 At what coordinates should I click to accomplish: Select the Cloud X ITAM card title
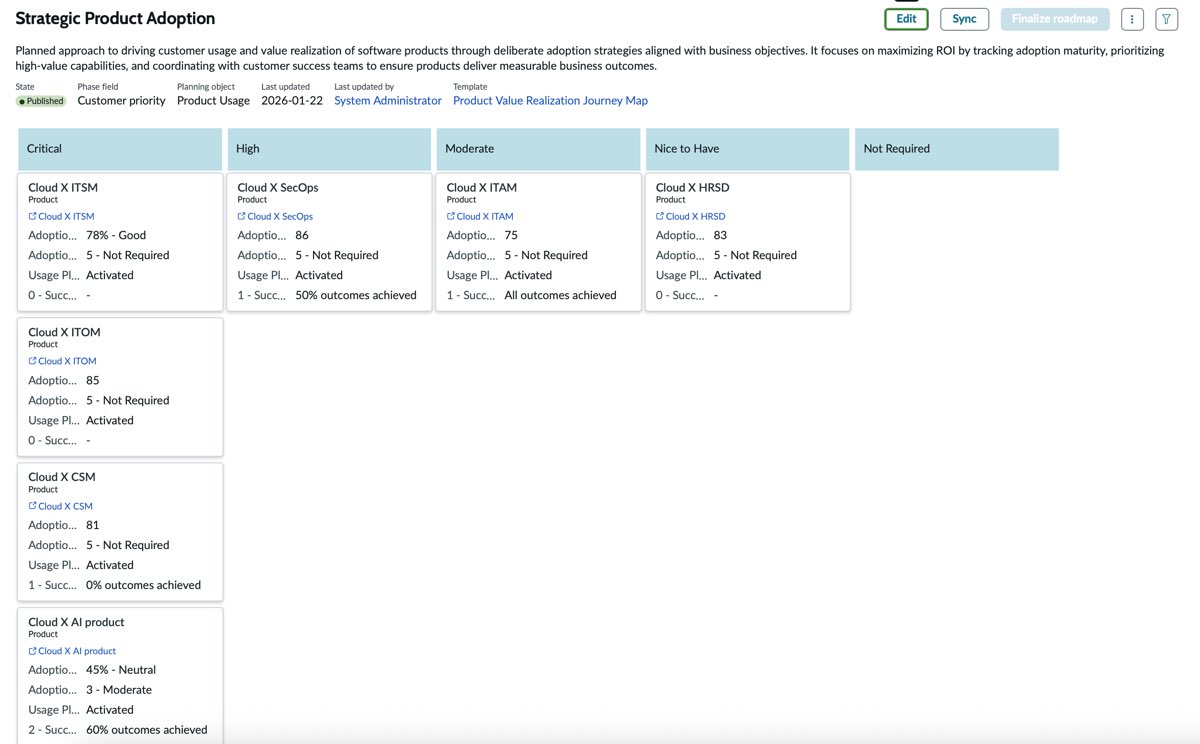coord(482,187)
